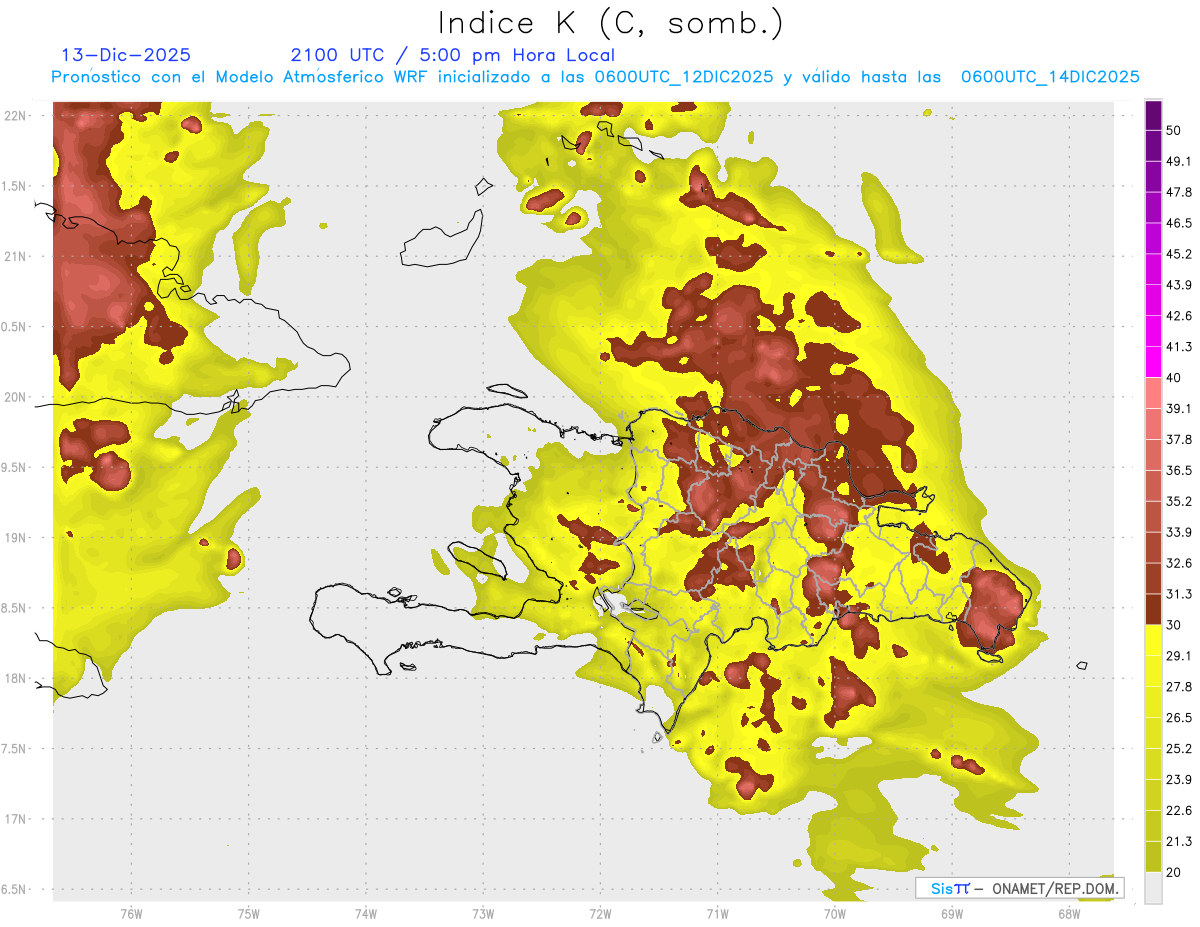Screen dimensions: 1200x927
Task: Click the '70W' longitude label
Action: pyautogui.click(x=834, y=913)
